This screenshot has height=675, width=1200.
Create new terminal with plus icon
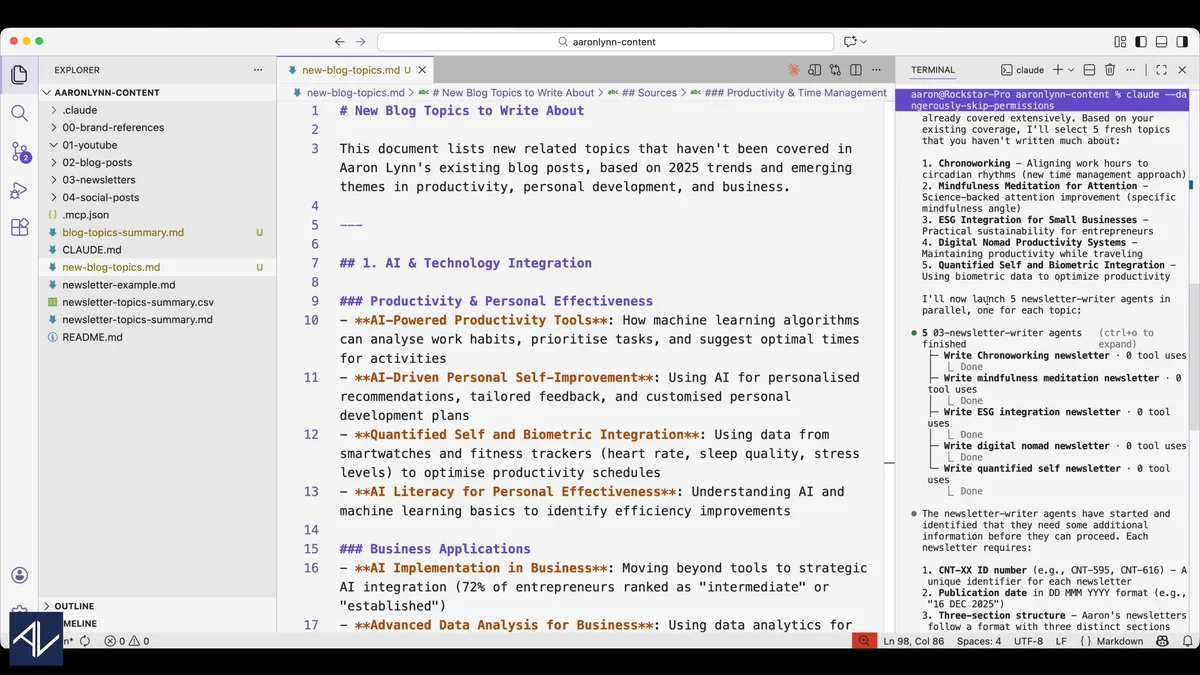point(1058,70)
